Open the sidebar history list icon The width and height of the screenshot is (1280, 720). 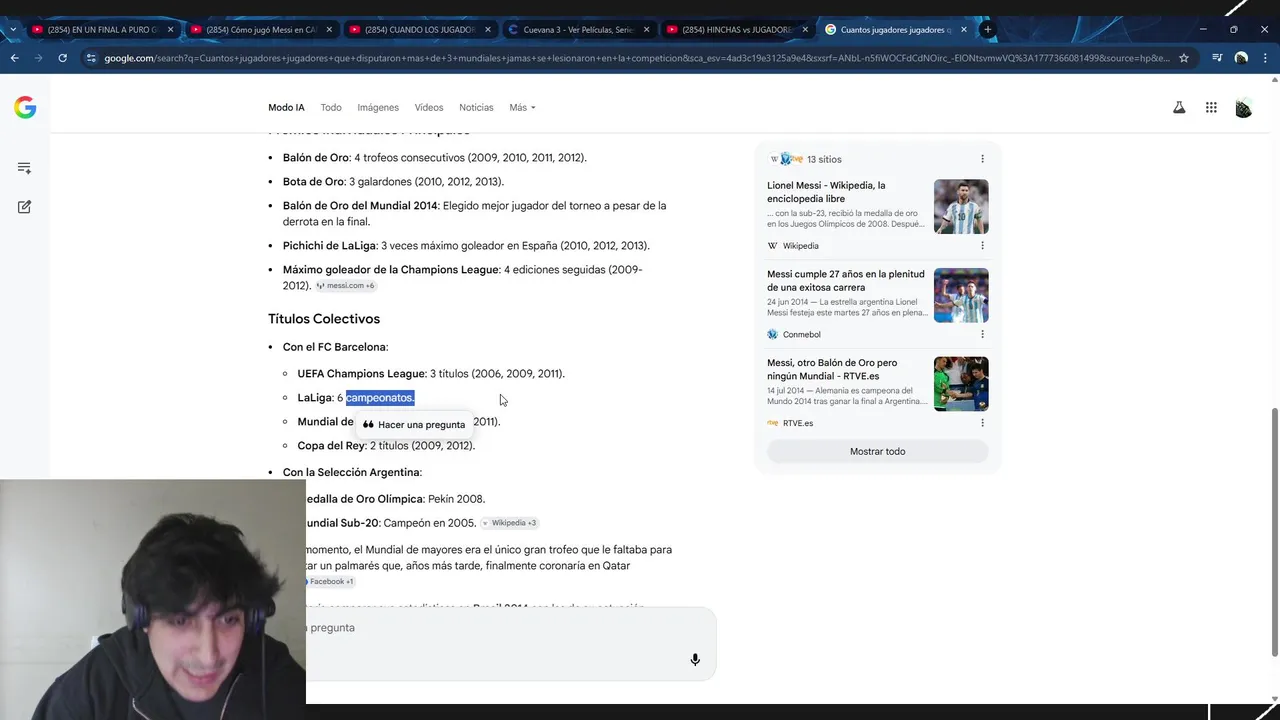pyautogui.click(x=24, y=168)
